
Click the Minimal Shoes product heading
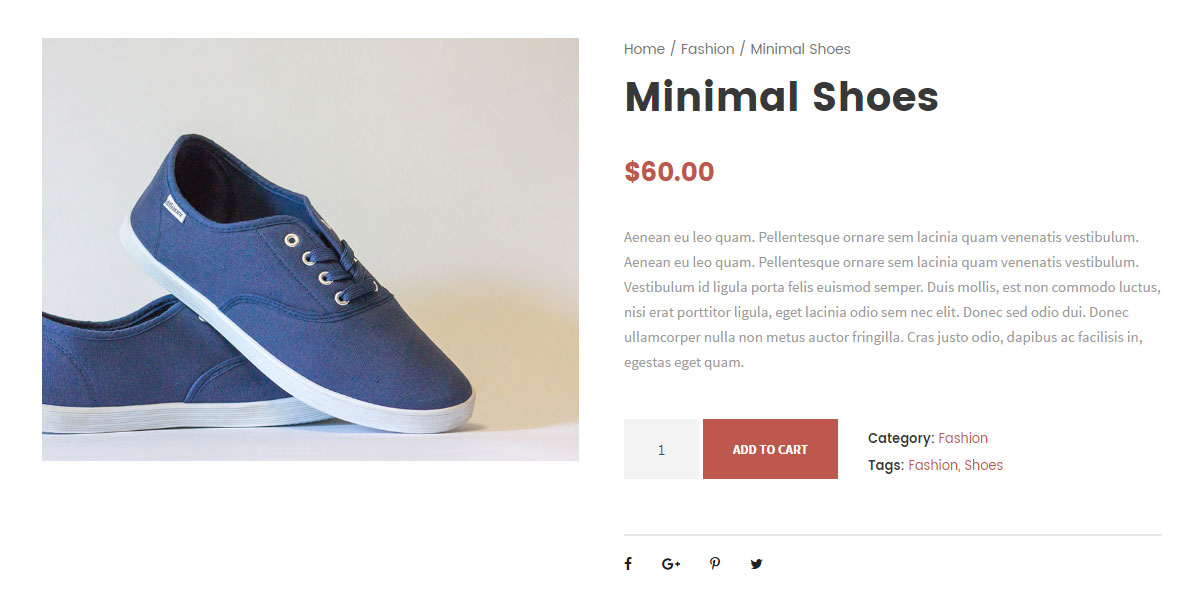tap(781, 97)
